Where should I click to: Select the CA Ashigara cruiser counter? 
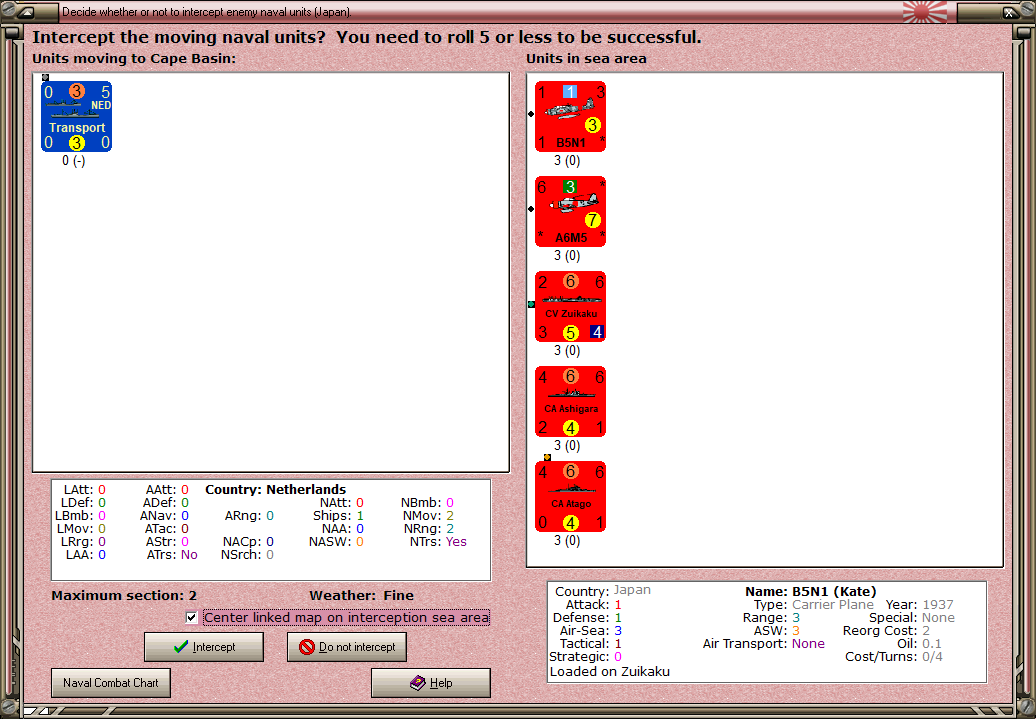point(570,401)
